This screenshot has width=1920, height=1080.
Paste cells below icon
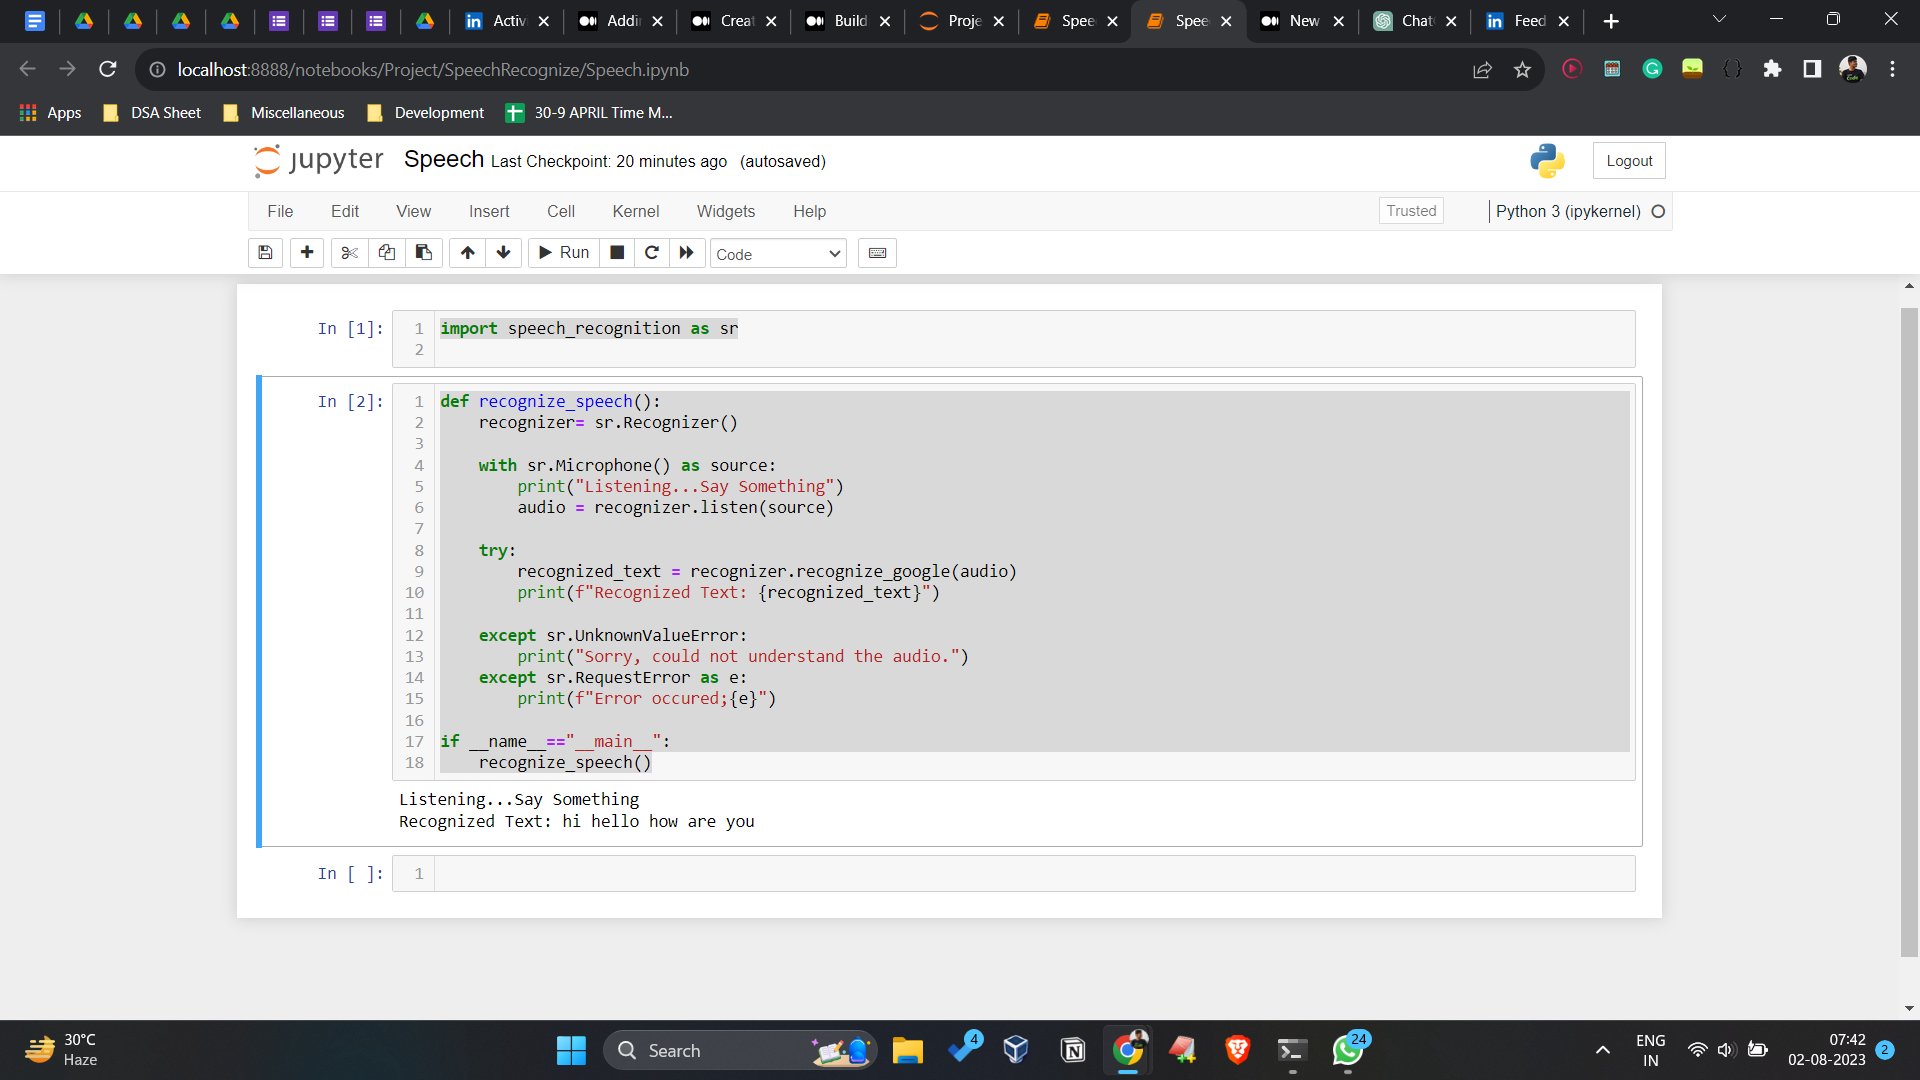pyautogui.click(x=424, y=253)
